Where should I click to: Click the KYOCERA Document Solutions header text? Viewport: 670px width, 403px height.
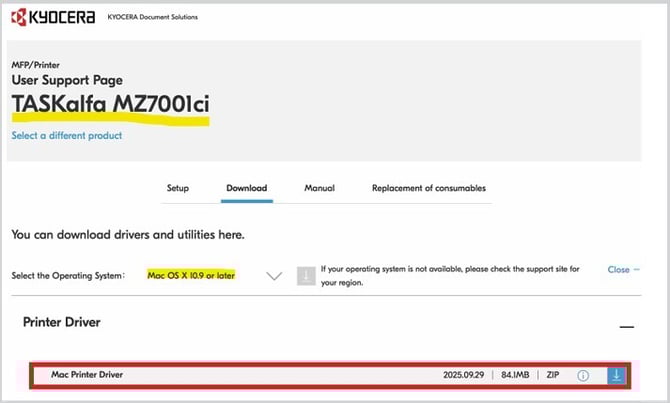coord(152,18)
